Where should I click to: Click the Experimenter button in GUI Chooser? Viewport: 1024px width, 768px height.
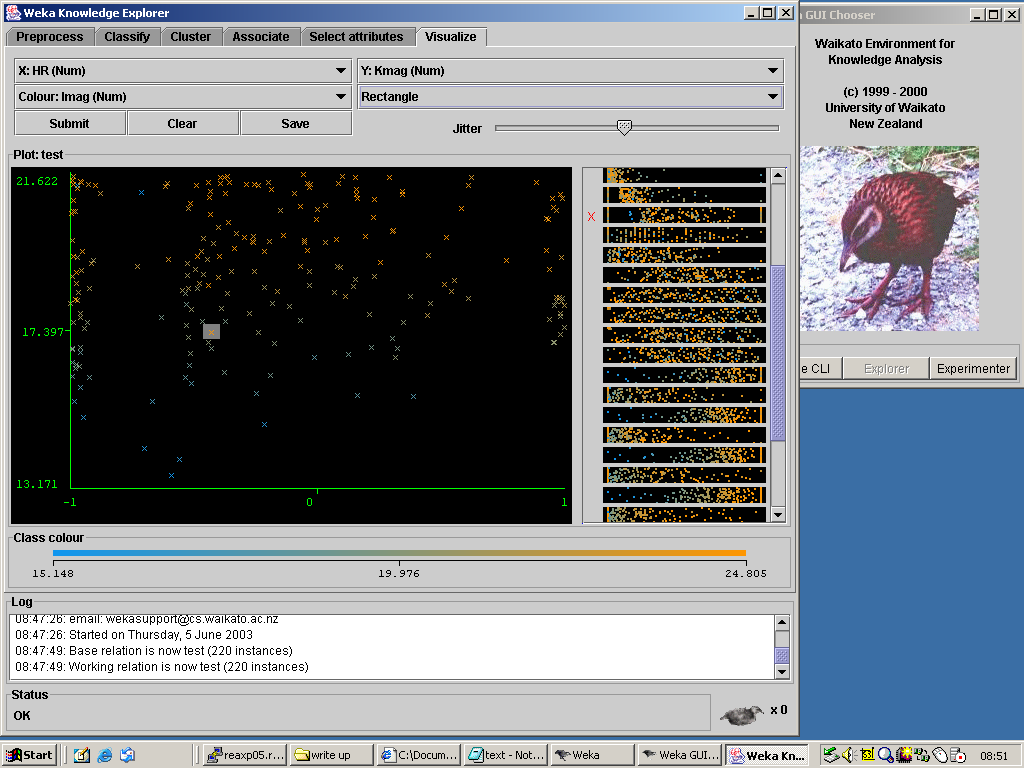click(972, 368)
